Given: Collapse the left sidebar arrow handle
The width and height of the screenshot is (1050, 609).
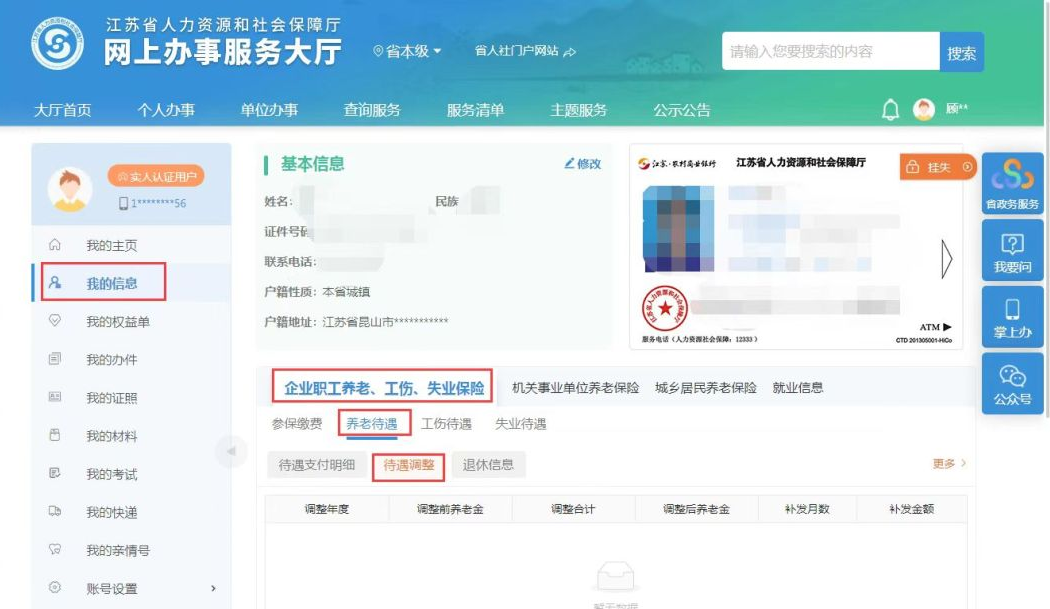Looking at the screenshot, I should pos(231,451).
